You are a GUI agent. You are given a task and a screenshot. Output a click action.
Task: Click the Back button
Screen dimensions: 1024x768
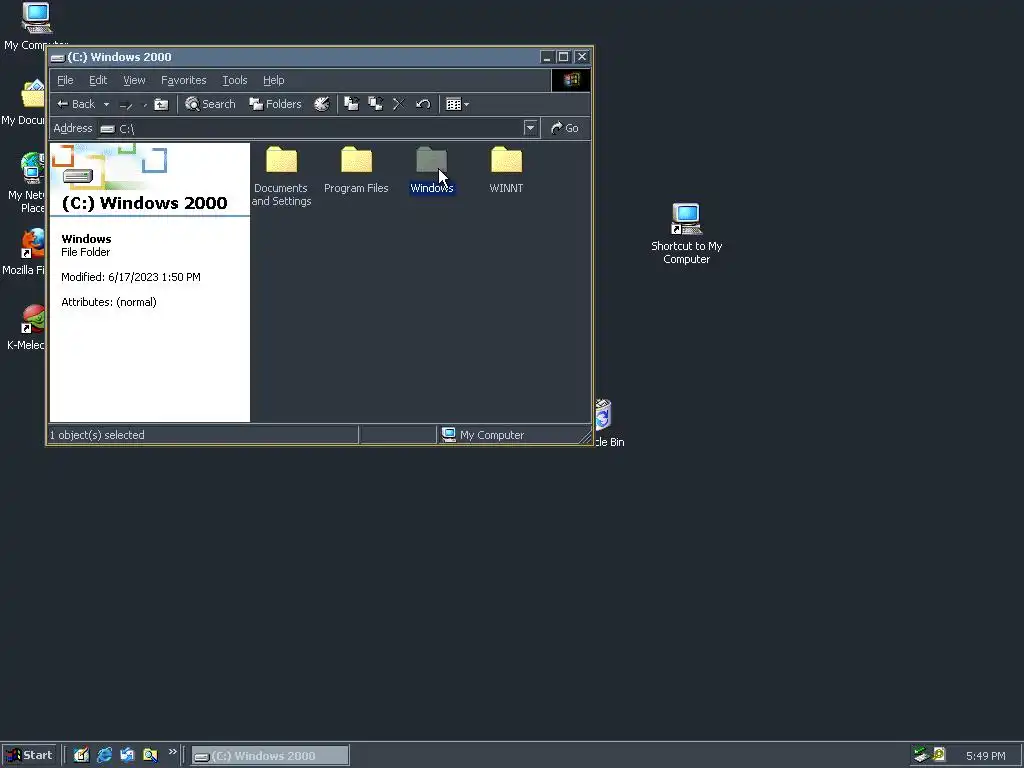76,104
